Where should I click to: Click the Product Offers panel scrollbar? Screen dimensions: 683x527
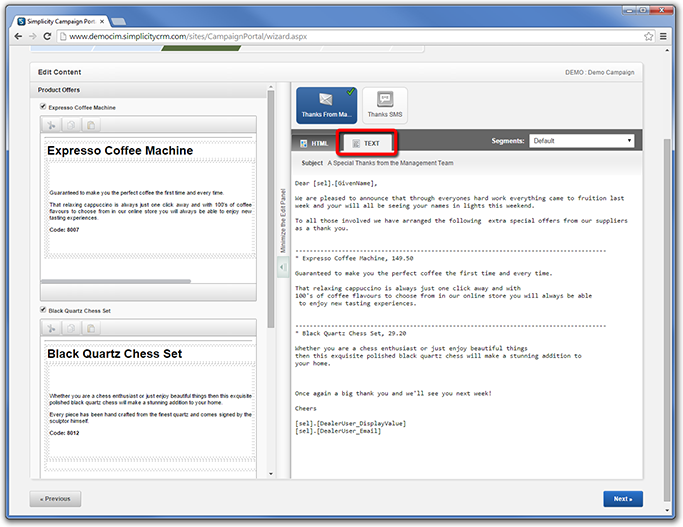(271, 209)
